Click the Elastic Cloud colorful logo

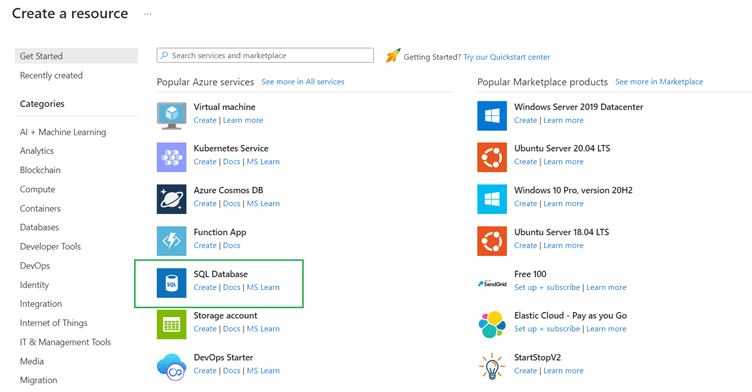click(492, 325)
